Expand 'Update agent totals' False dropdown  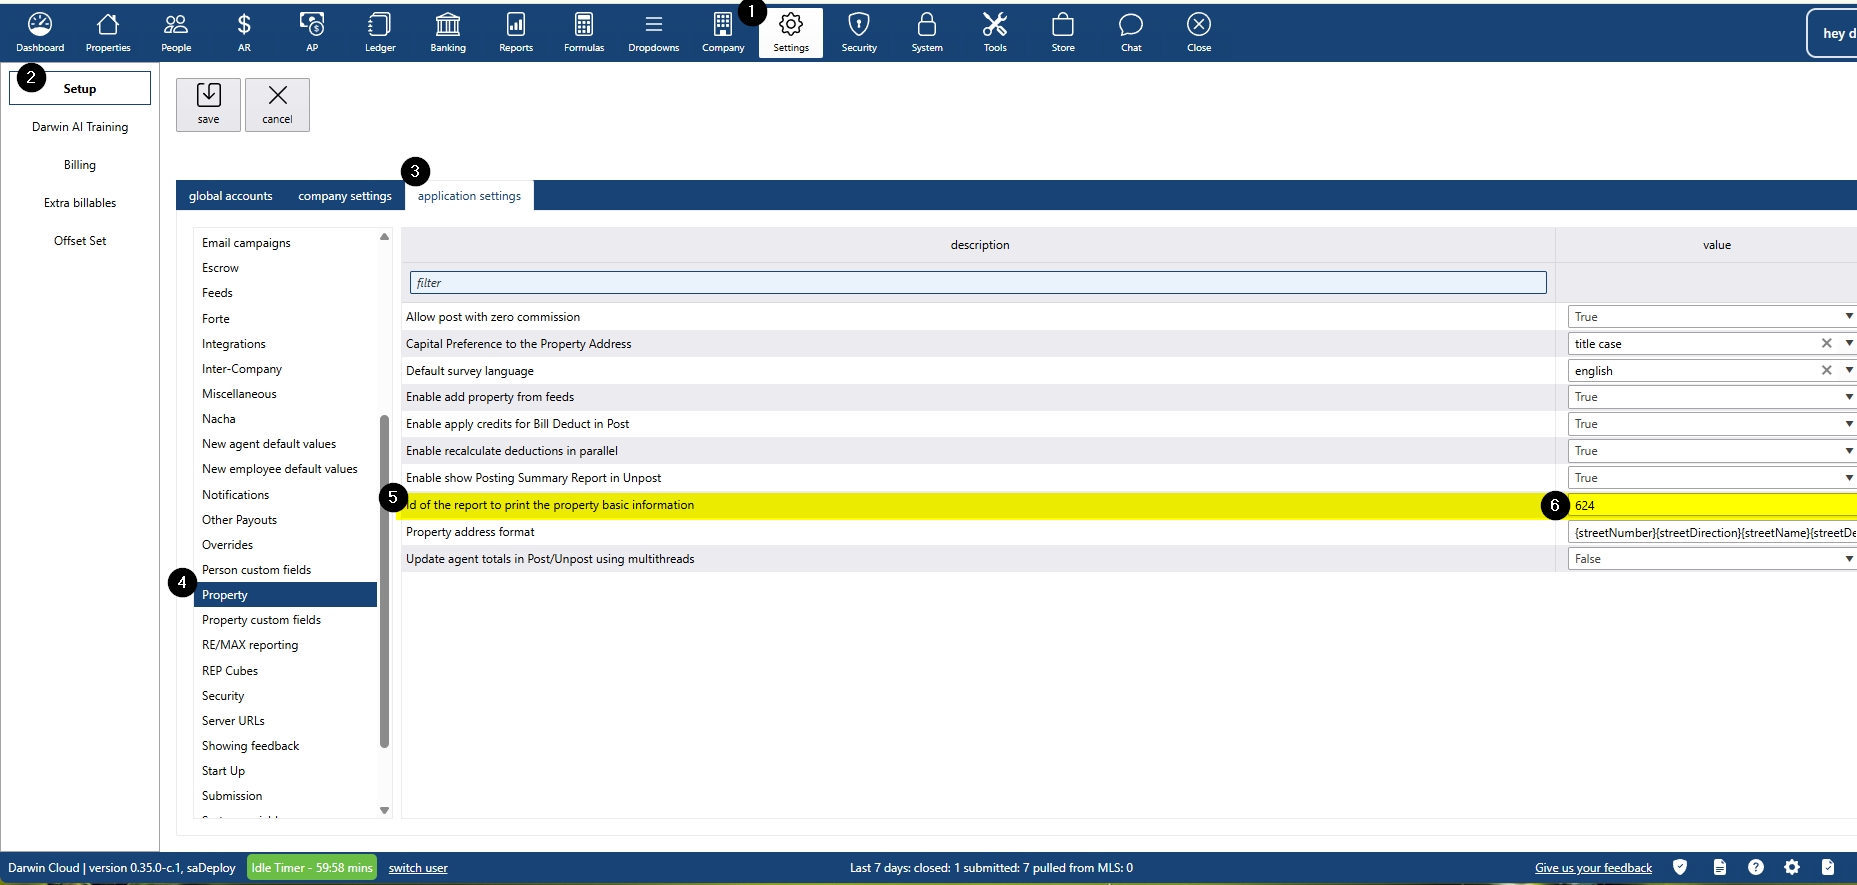1849,559
